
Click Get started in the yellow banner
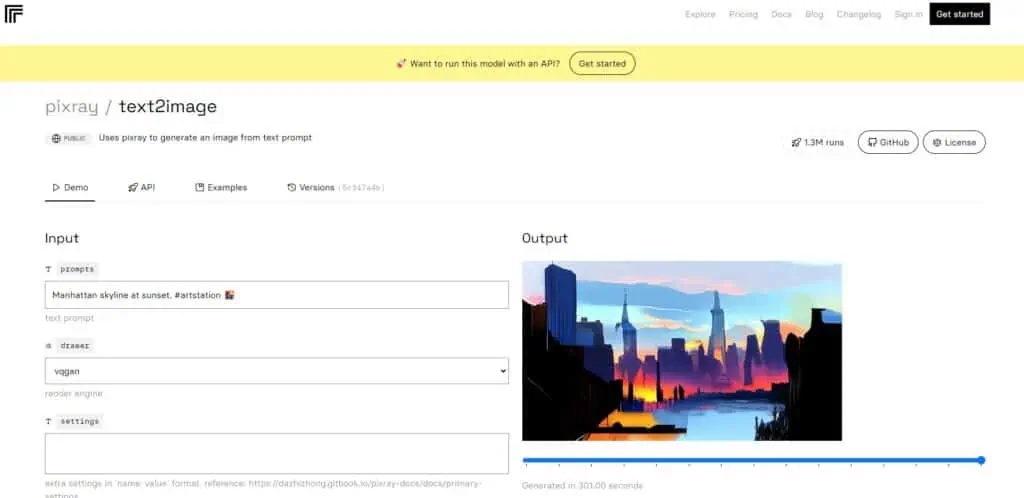[602, 63]
